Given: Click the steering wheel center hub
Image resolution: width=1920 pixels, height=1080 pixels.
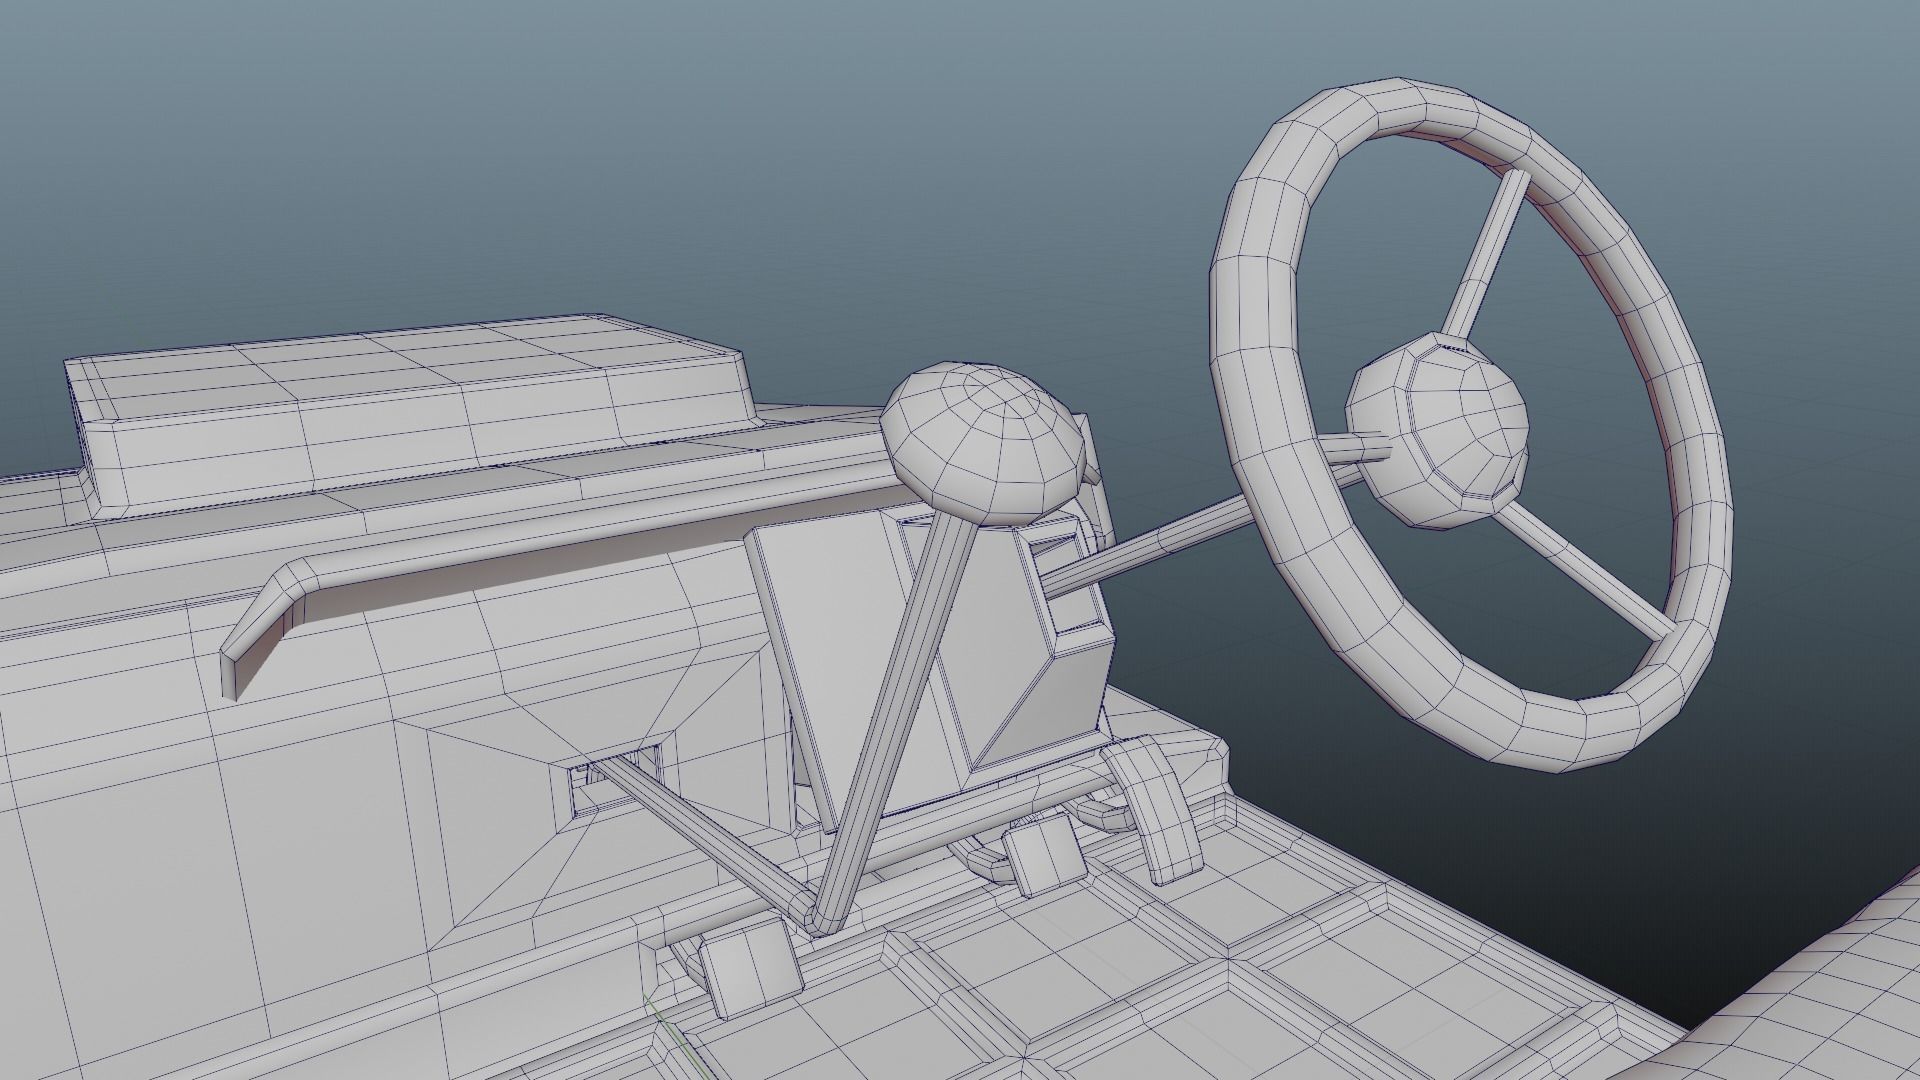Looking at the screenshot, I should click(1437, 432).
